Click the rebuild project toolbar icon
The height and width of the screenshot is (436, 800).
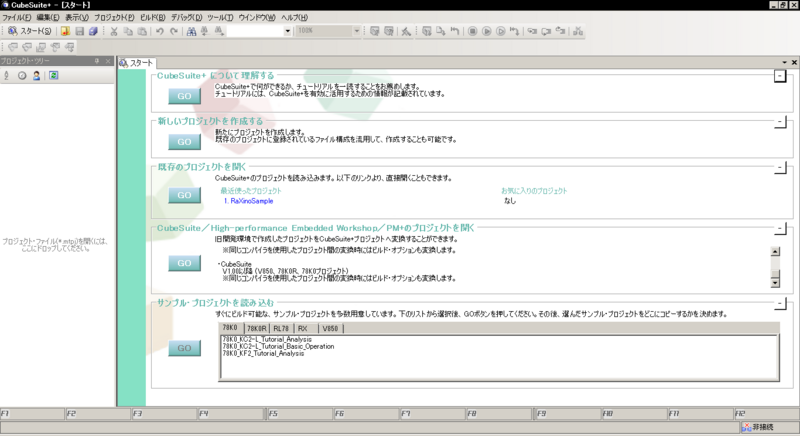(x=389, y=31)
